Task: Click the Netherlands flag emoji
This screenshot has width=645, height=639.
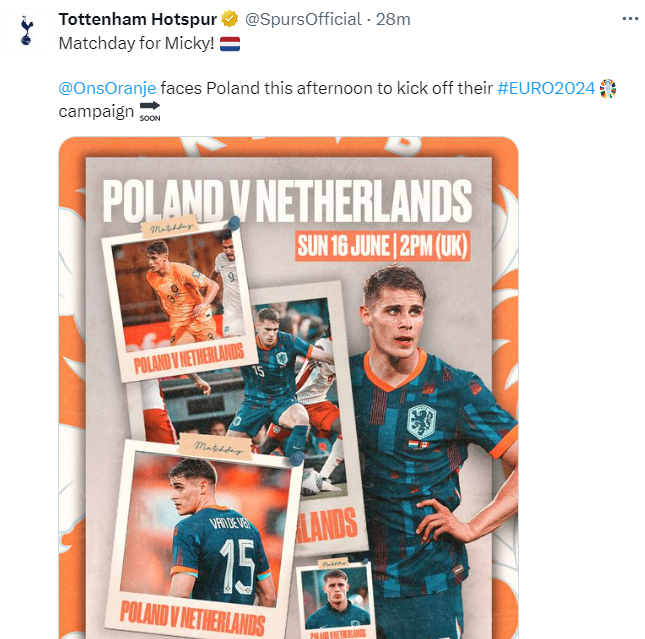Action: (x=230, y=44)
